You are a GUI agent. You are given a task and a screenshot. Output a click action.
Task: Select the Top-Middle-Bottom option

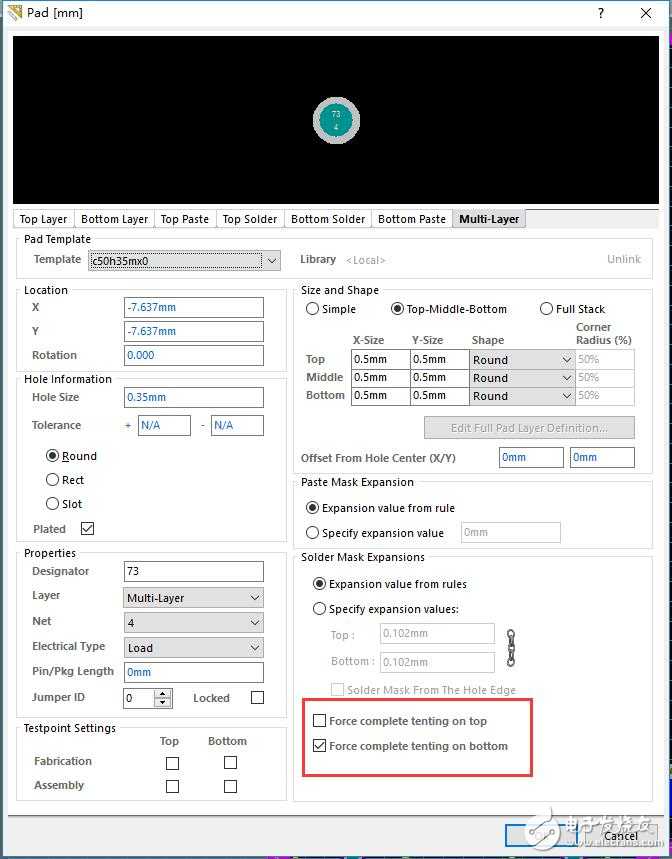(x=449, y=309)
